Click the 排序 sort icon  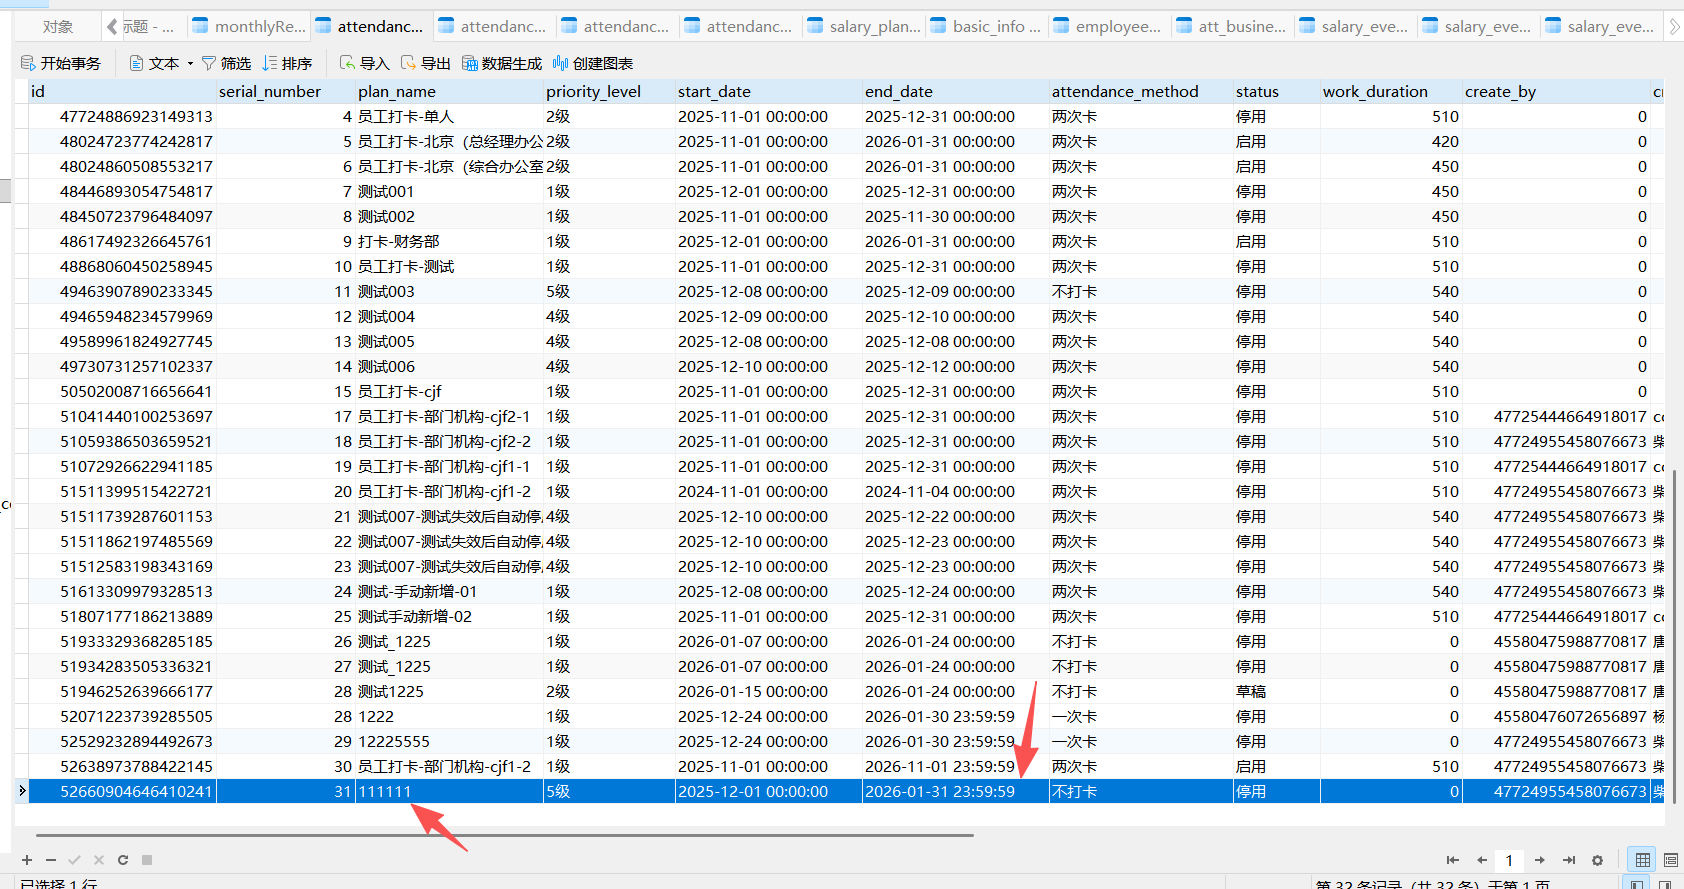270,63
